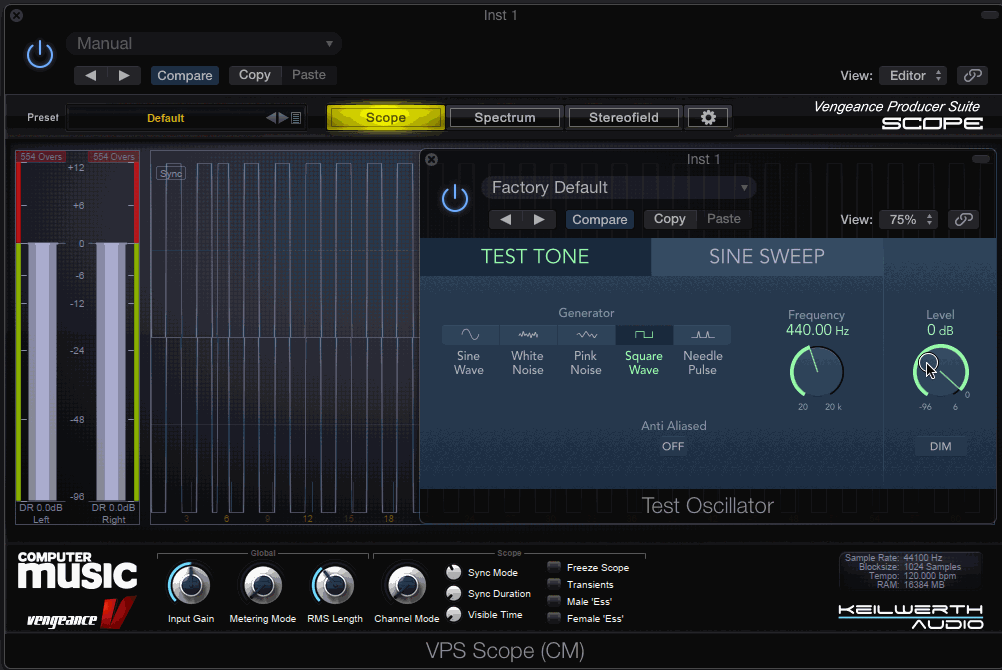The height and width of the screenshot is (670, 1002).
Task: Open the View 75% zoom dropdown
Action: 908,219
